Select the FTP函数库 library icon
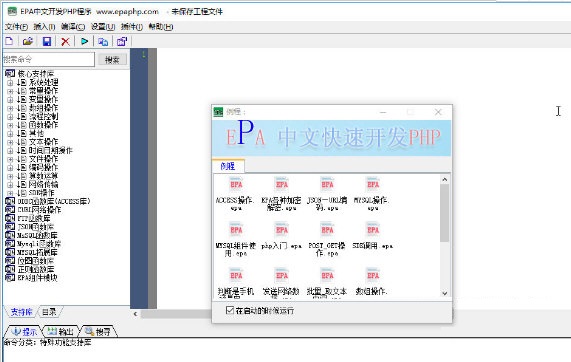The width and height of the screenshot is (571, 362). pos(10,218)
